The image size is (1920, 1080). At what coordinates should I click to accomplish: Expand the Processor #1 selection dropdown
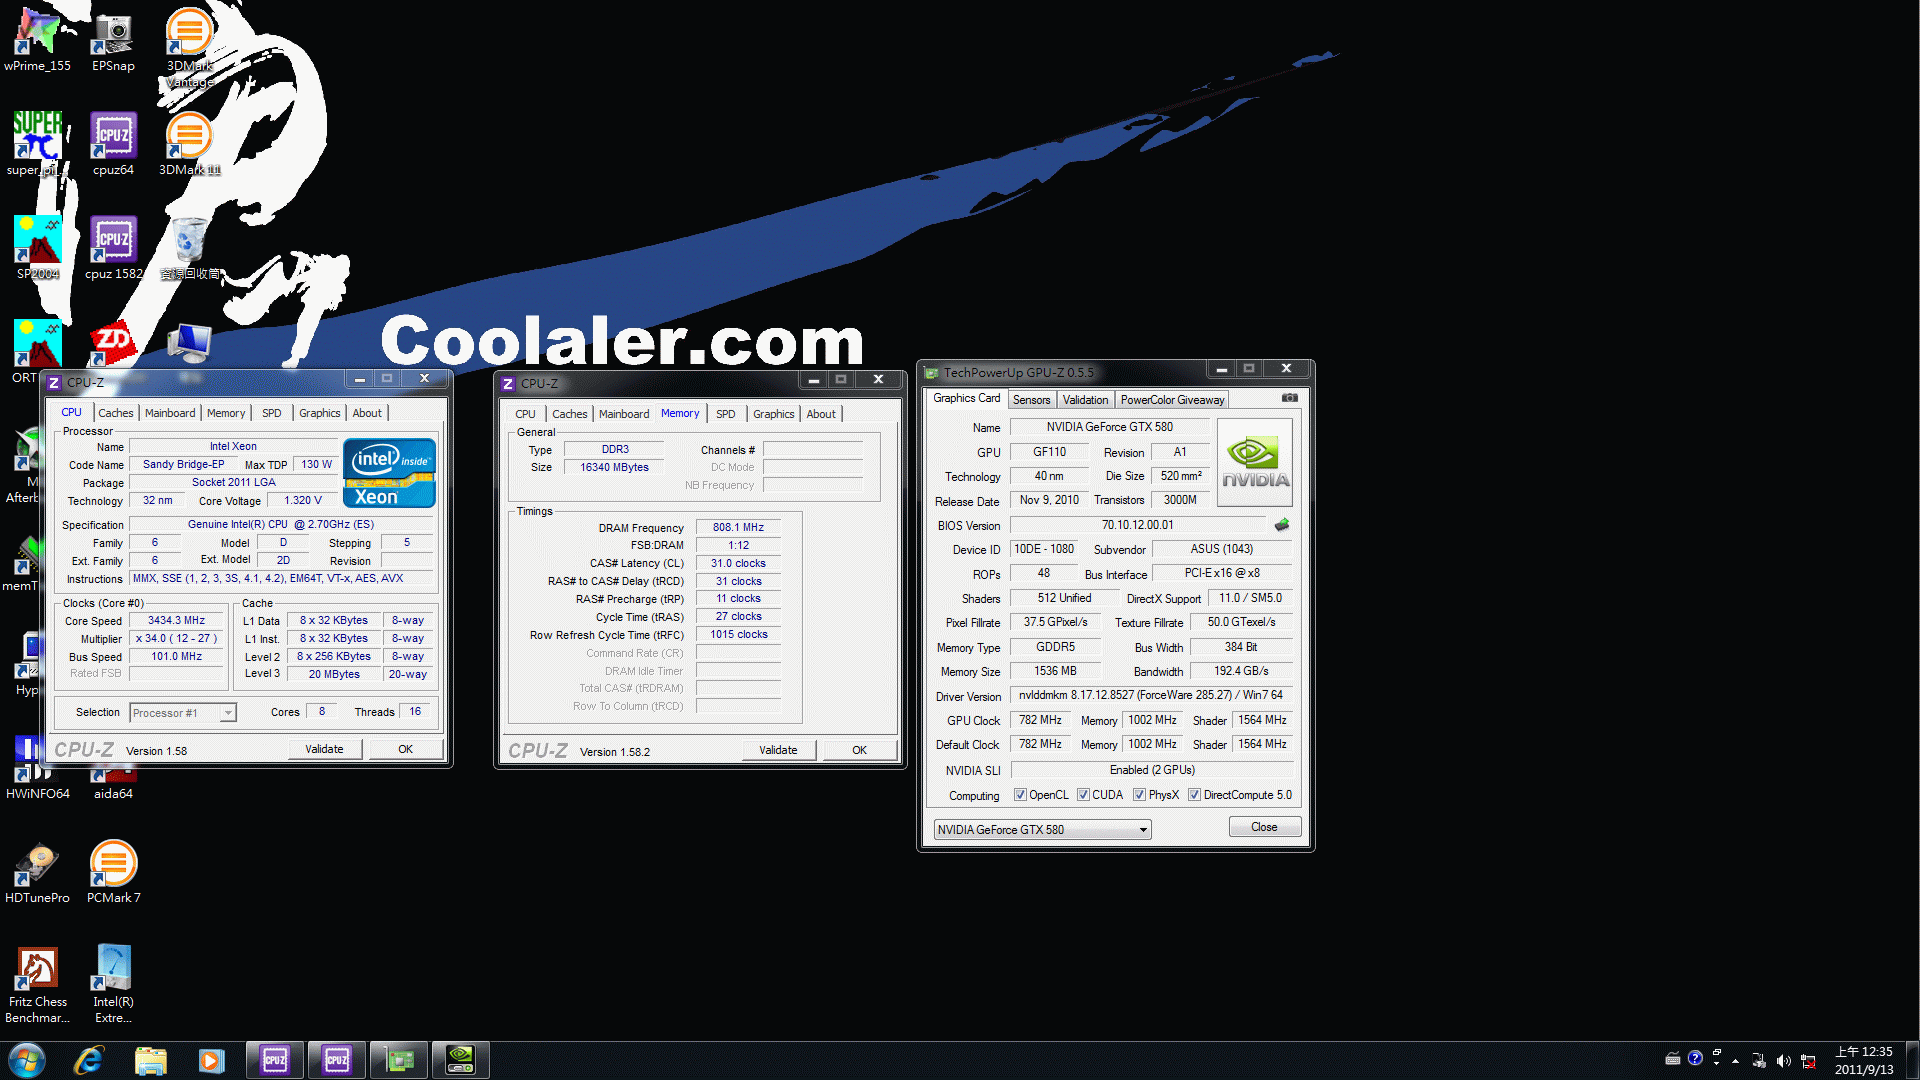tap(228, 713)
